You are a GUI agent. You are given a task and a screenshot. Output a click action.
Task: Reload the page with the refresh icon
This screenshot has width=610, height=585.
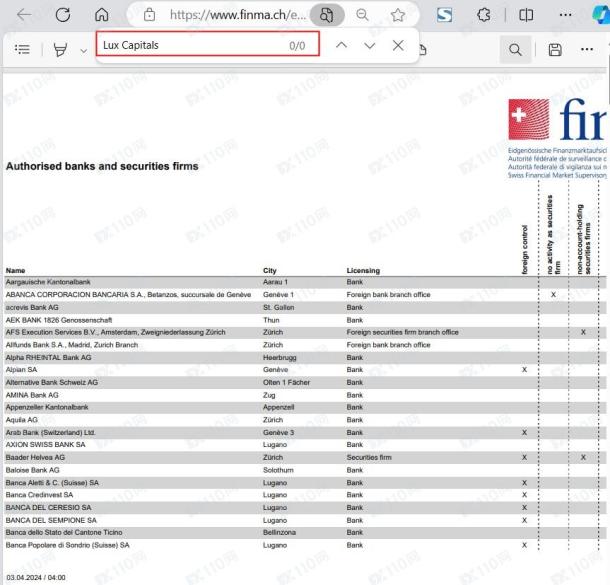(63, 15)
